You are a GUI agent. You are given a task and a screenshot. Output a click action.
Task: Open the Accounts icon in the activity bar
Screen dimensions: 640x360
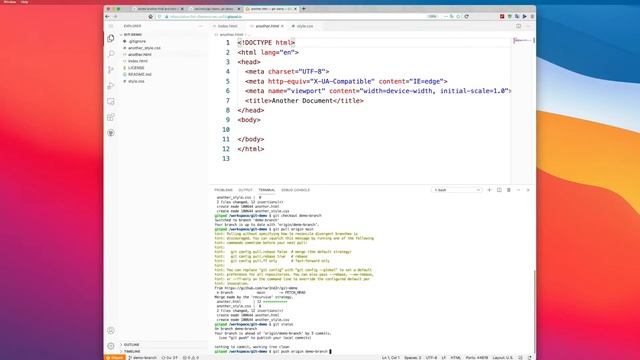111,330
